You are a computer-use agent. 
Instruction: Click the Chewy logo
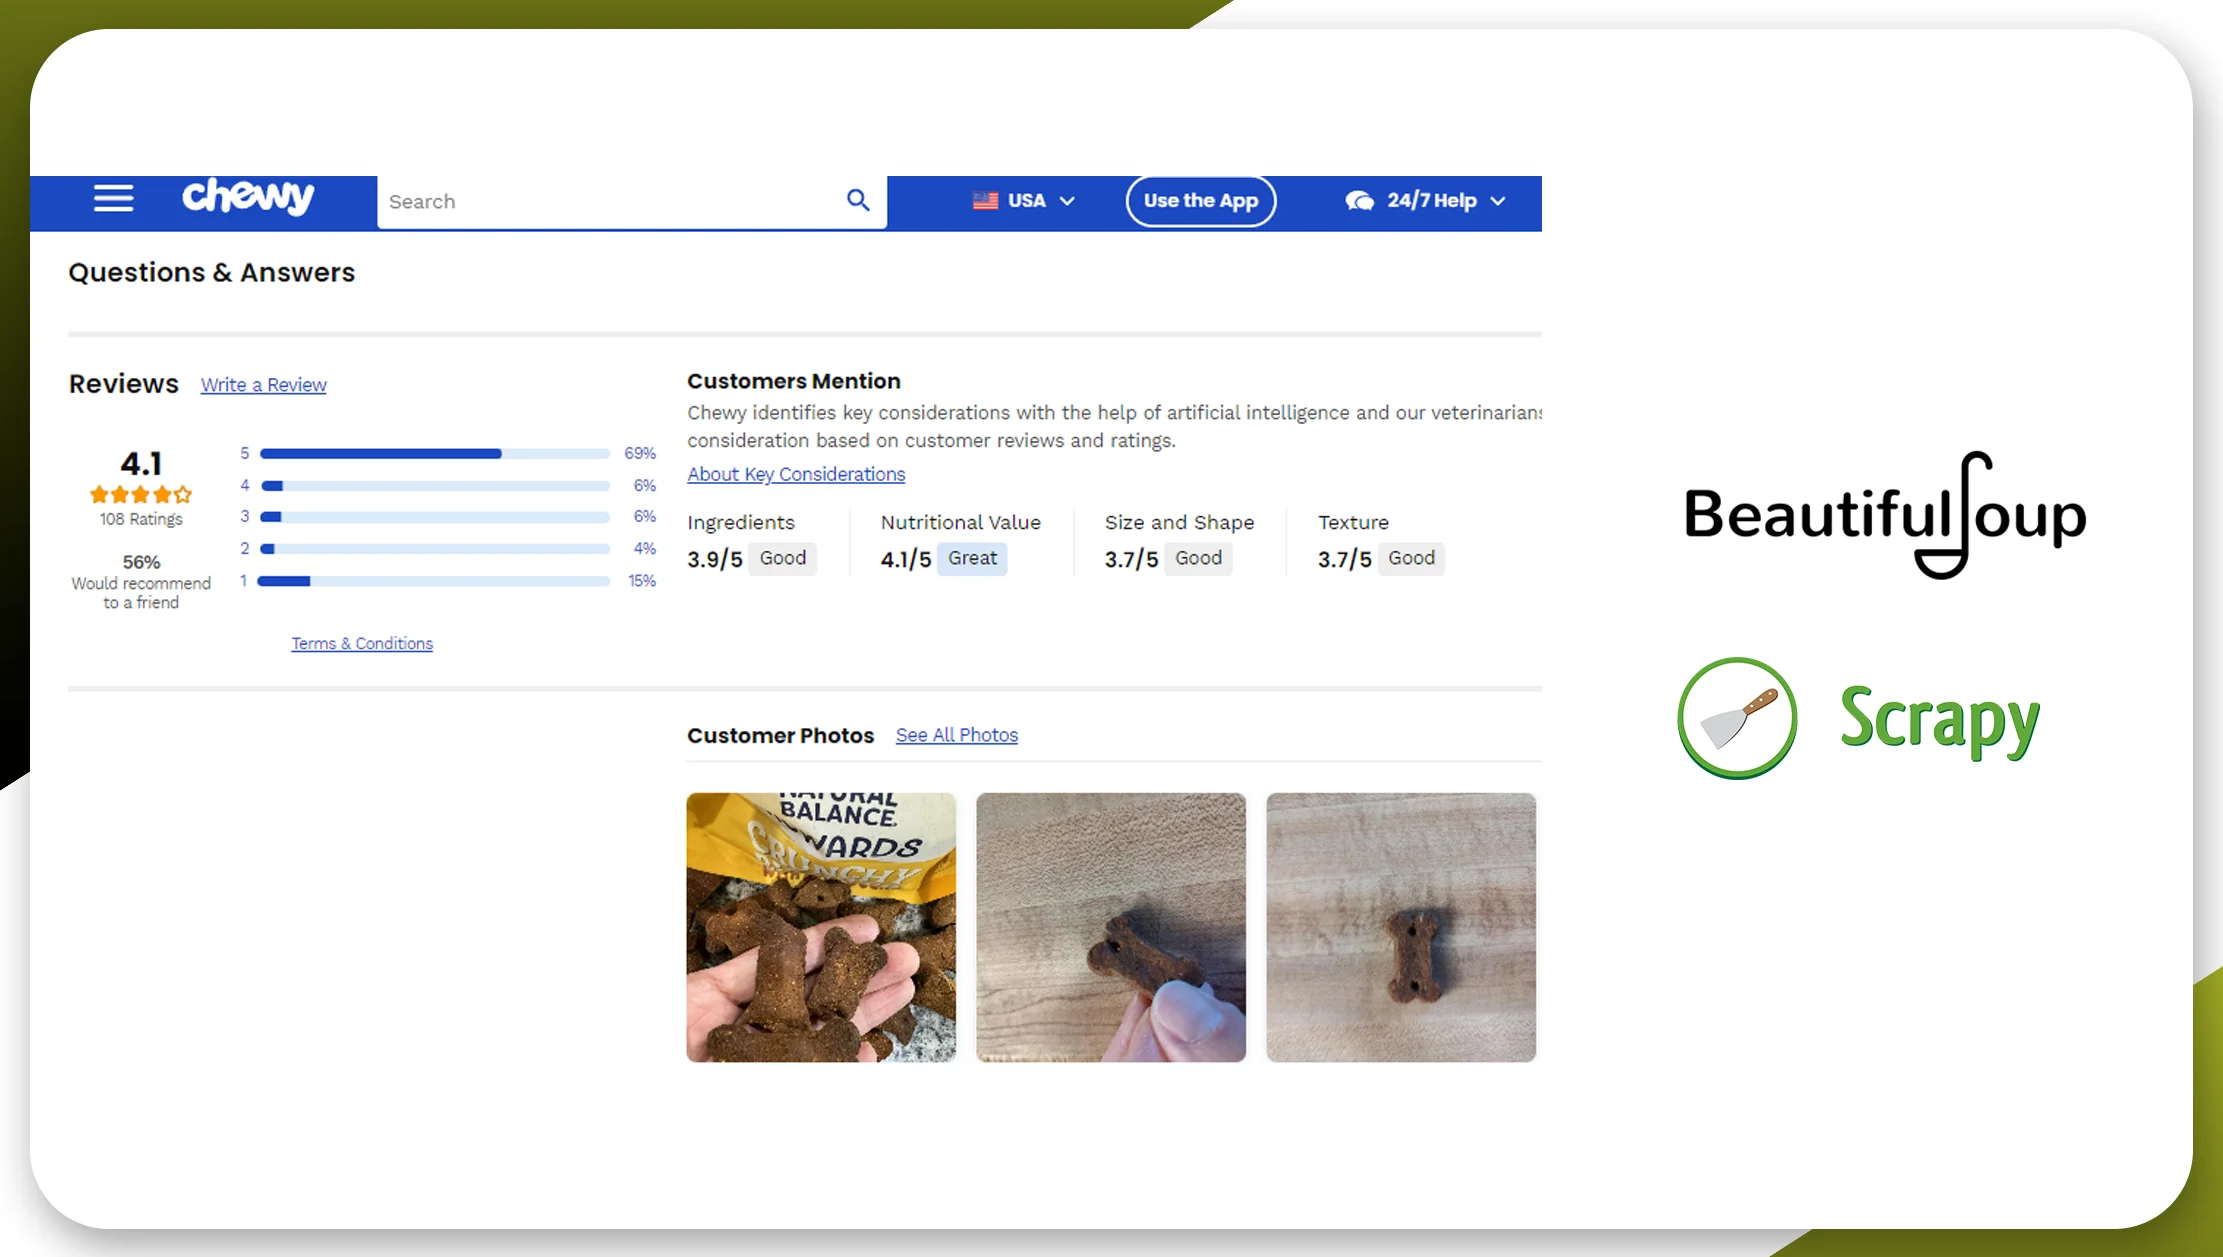pos(248,196)
